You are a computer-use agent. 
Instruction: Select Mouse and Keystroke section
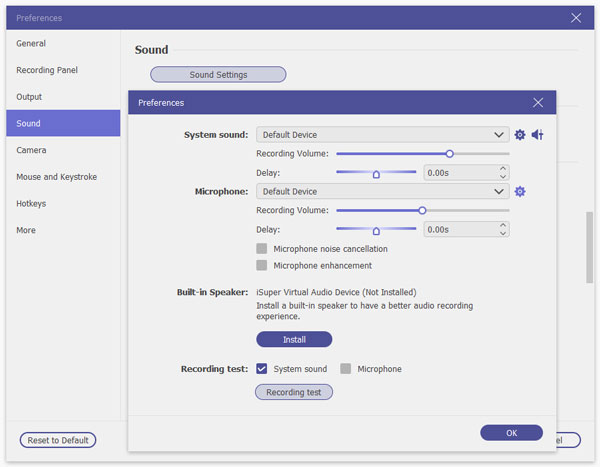point(56,177)
